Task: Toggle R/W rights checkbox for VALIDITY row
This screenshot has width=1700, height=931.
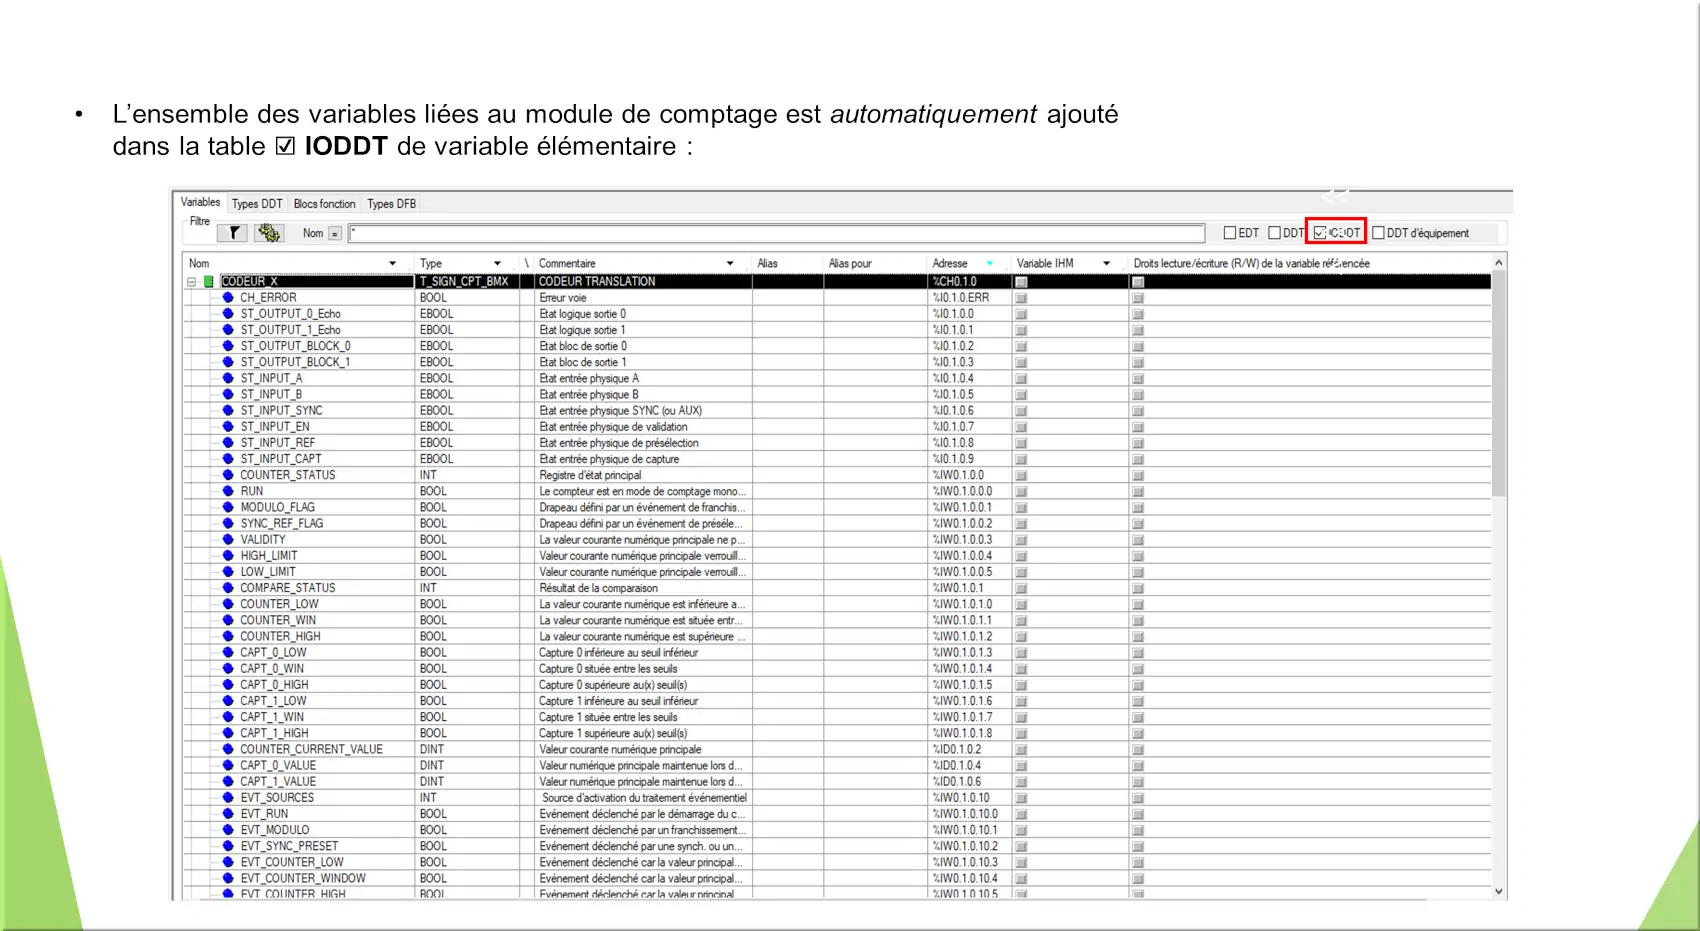Action: pos(1138,540)
